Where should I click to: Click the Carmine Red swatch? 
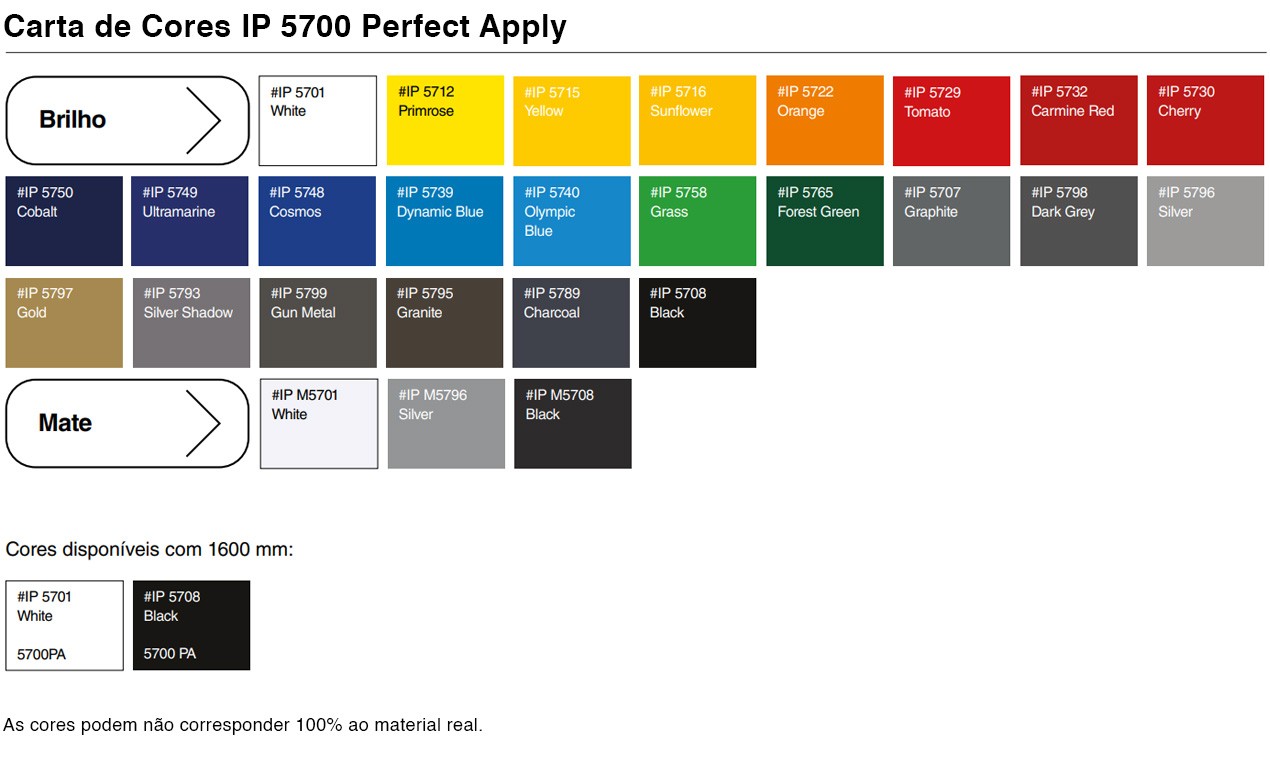click(1079, 120)
